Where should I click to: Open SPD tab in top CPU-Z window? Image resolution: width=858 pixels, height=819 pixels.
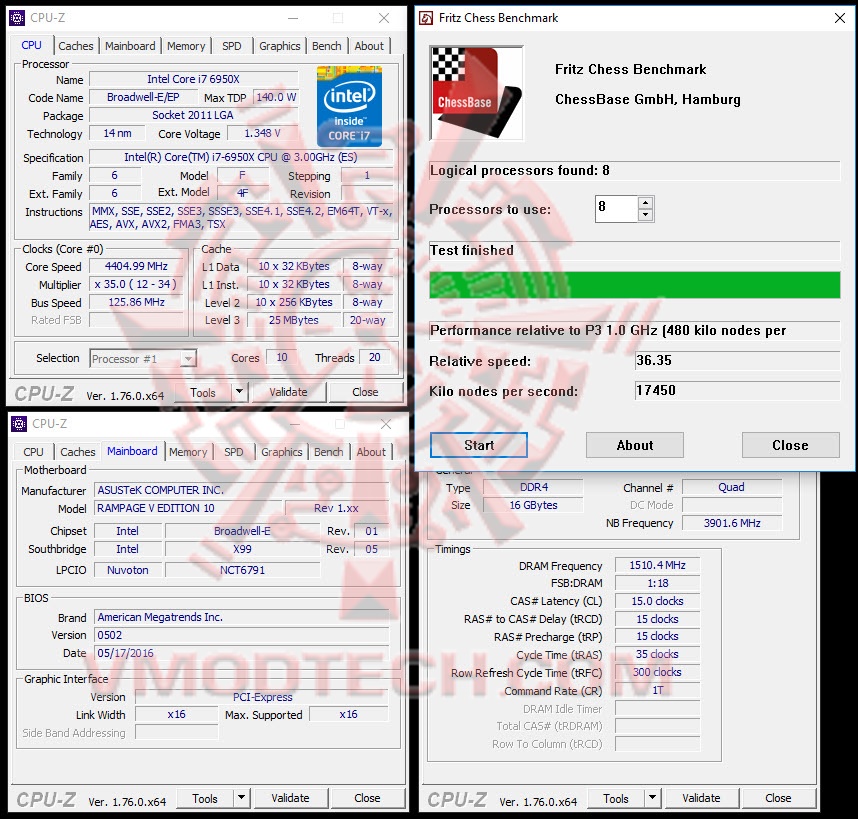[231, 46]
